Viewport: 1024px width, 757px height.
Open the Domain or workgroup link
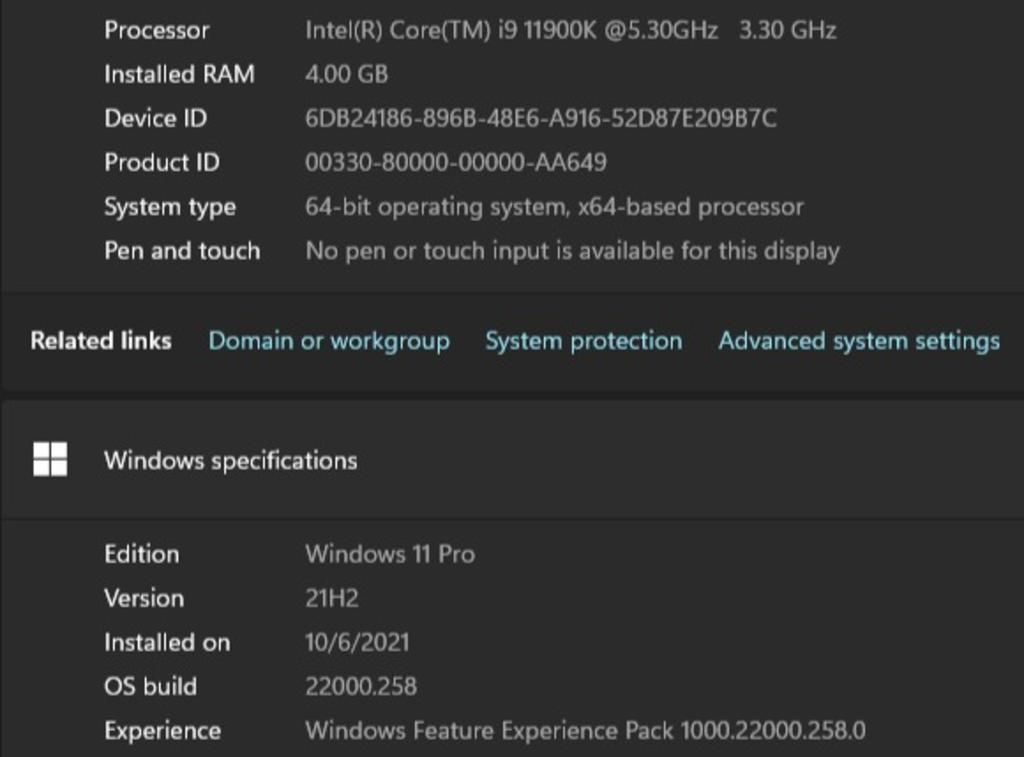tap(328, 341)
